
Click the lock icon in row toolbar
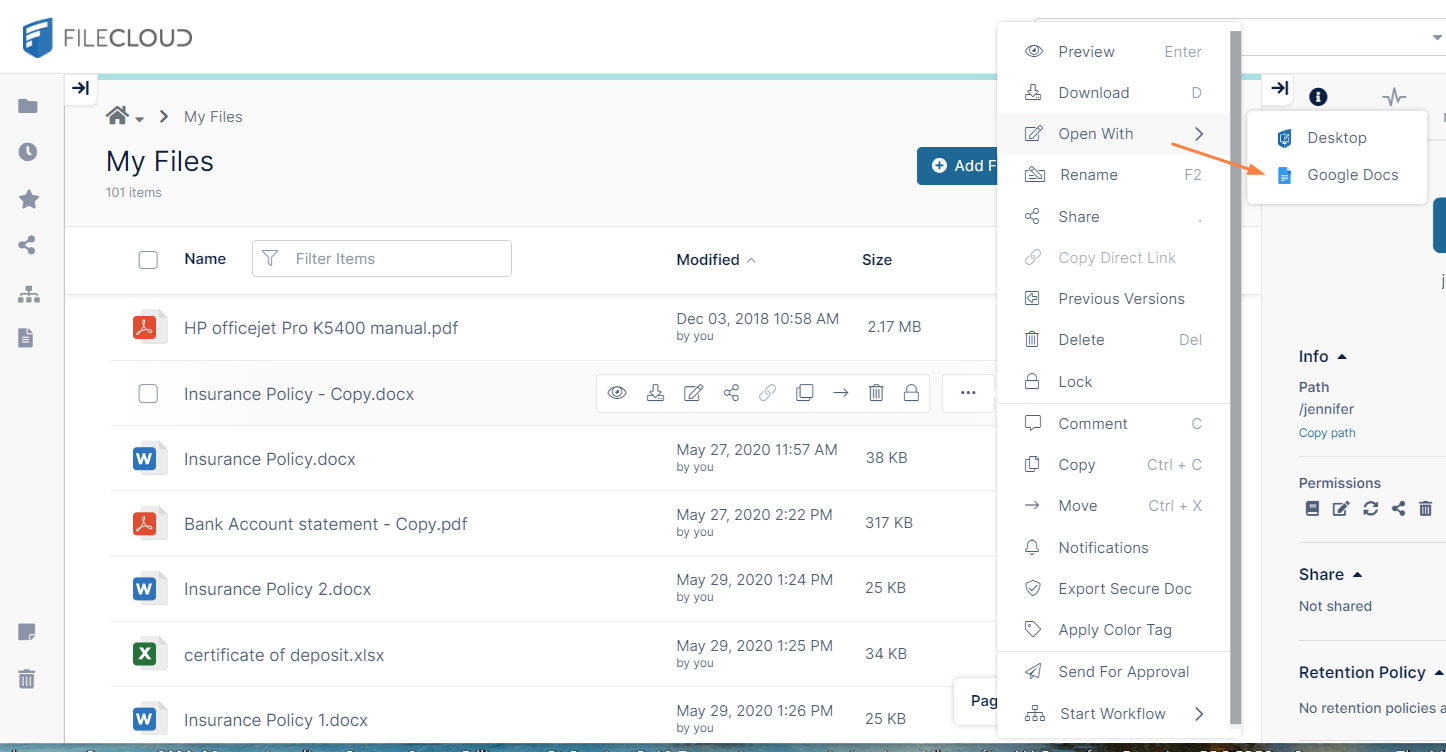(911, 393)
